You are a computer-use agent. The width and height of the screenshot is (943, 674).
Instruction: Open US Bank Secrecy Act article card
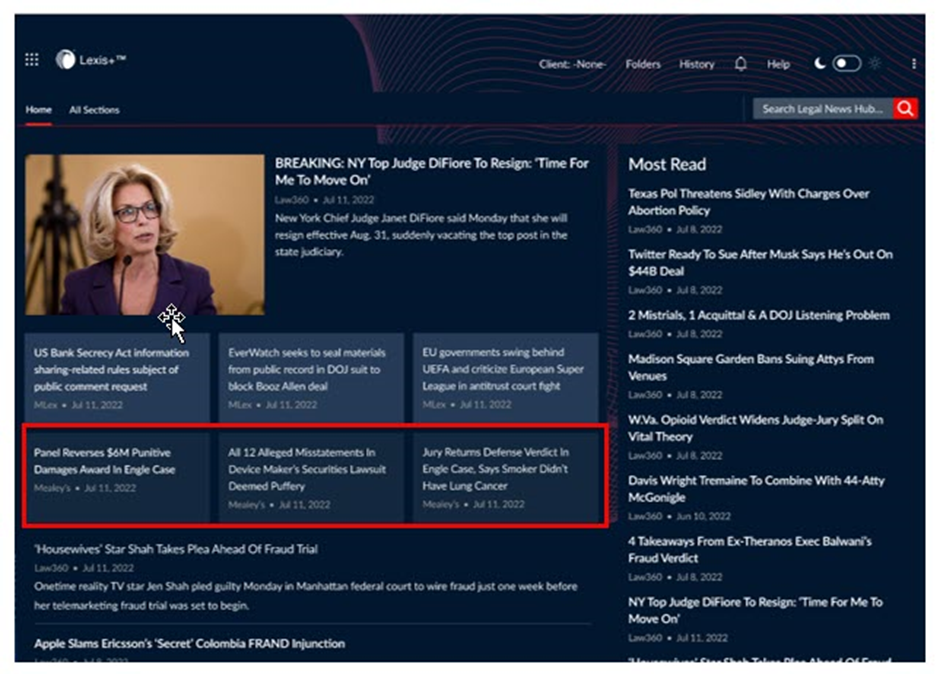click(x=117, y=378)
